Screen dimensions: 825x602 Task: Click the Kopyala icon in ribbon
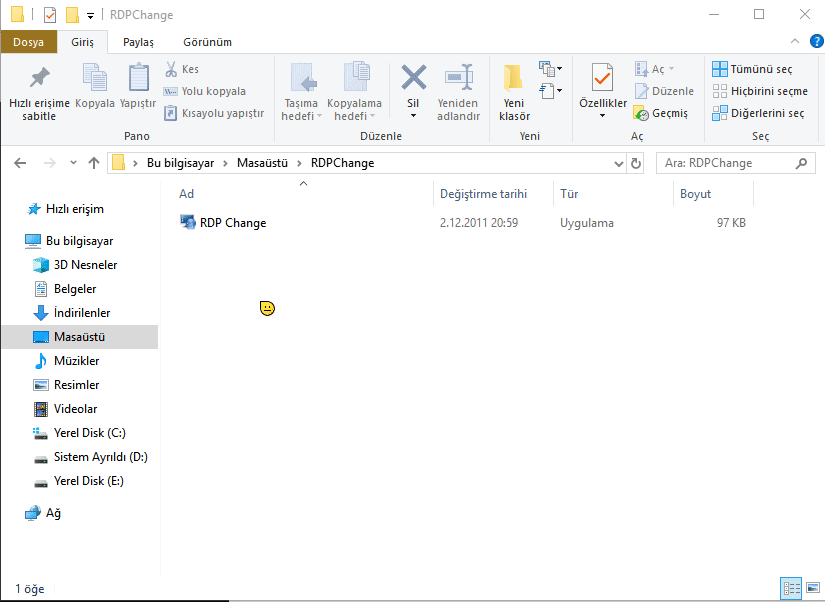(95, 78)
